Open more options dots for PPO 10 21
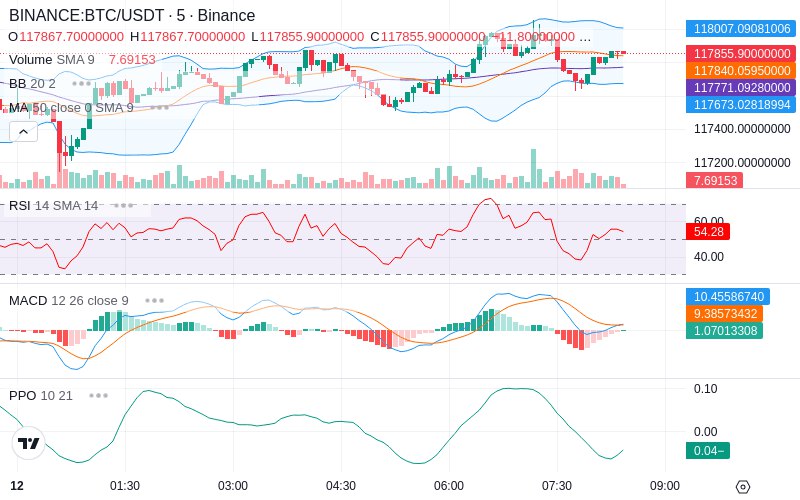Screen dimensions: 800x500 tap(98, 395)
